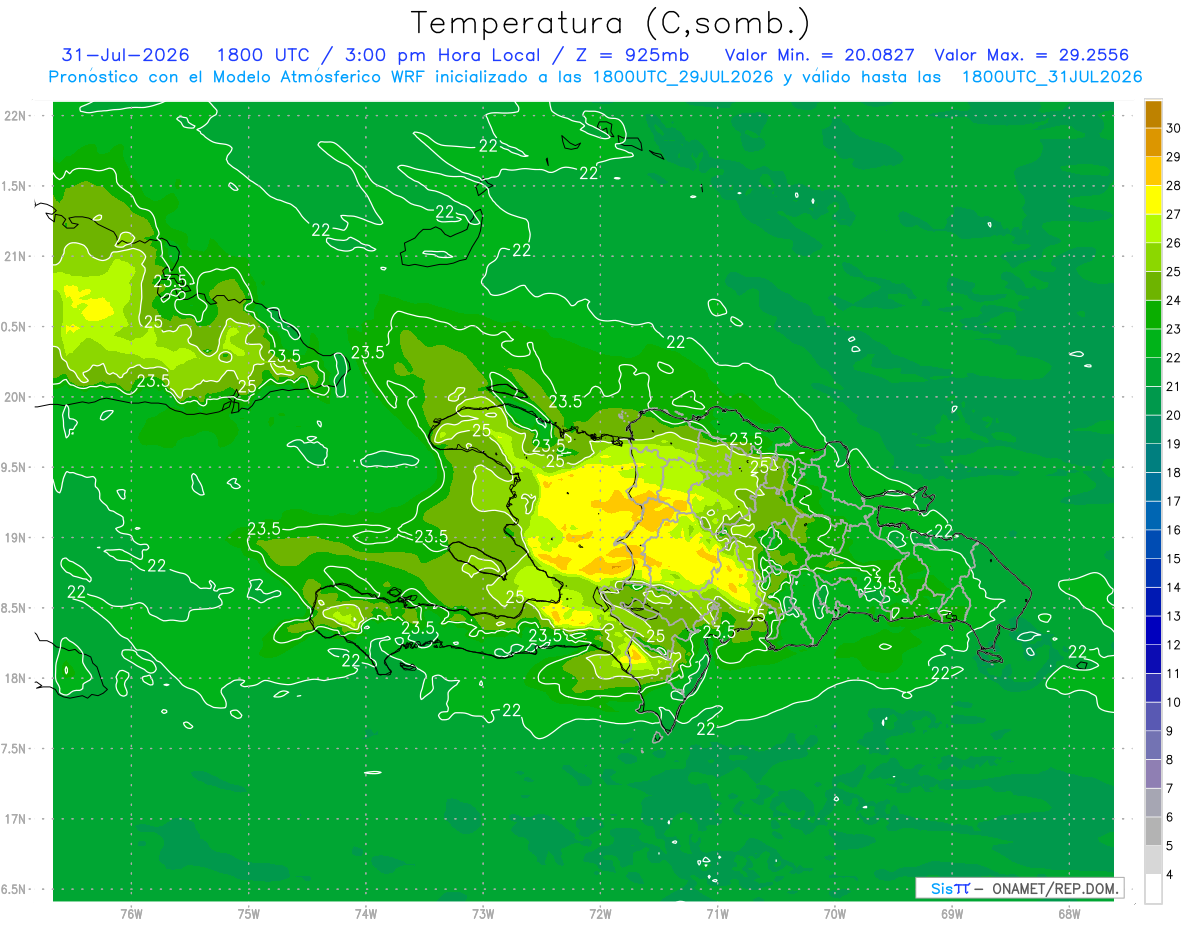
Task: Click the title "Temperatura (C,somb.)"
Action: coord(610,23)
